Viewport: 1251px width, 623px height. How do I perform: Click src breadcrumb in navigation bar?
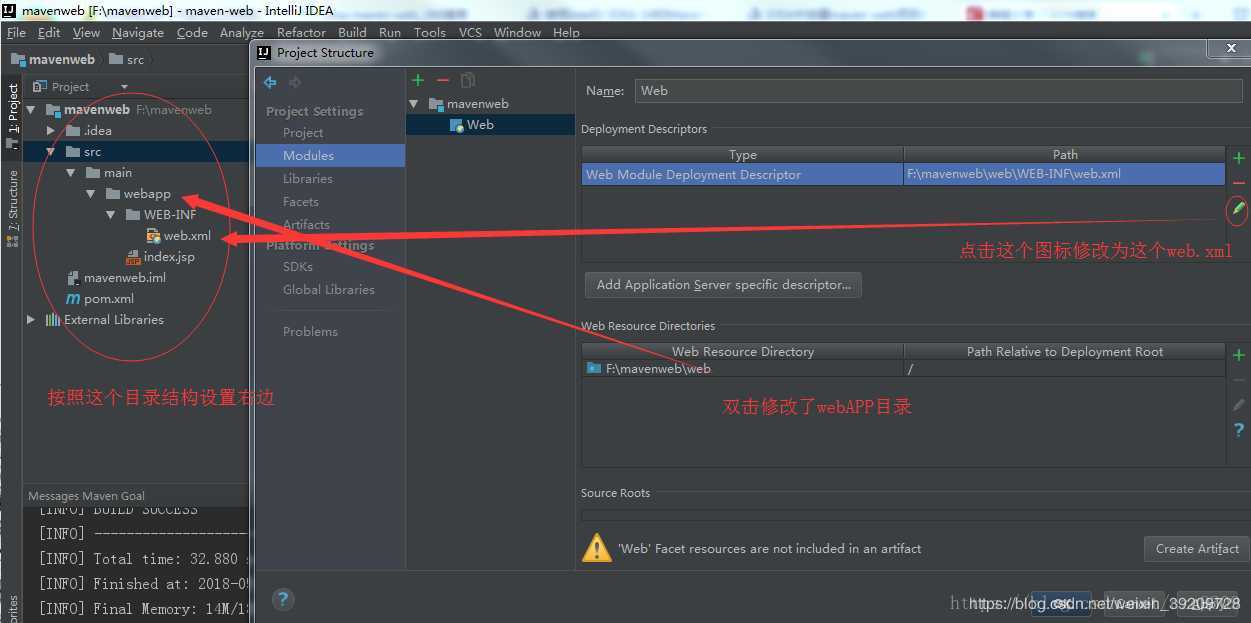click(x=127, y=59)
